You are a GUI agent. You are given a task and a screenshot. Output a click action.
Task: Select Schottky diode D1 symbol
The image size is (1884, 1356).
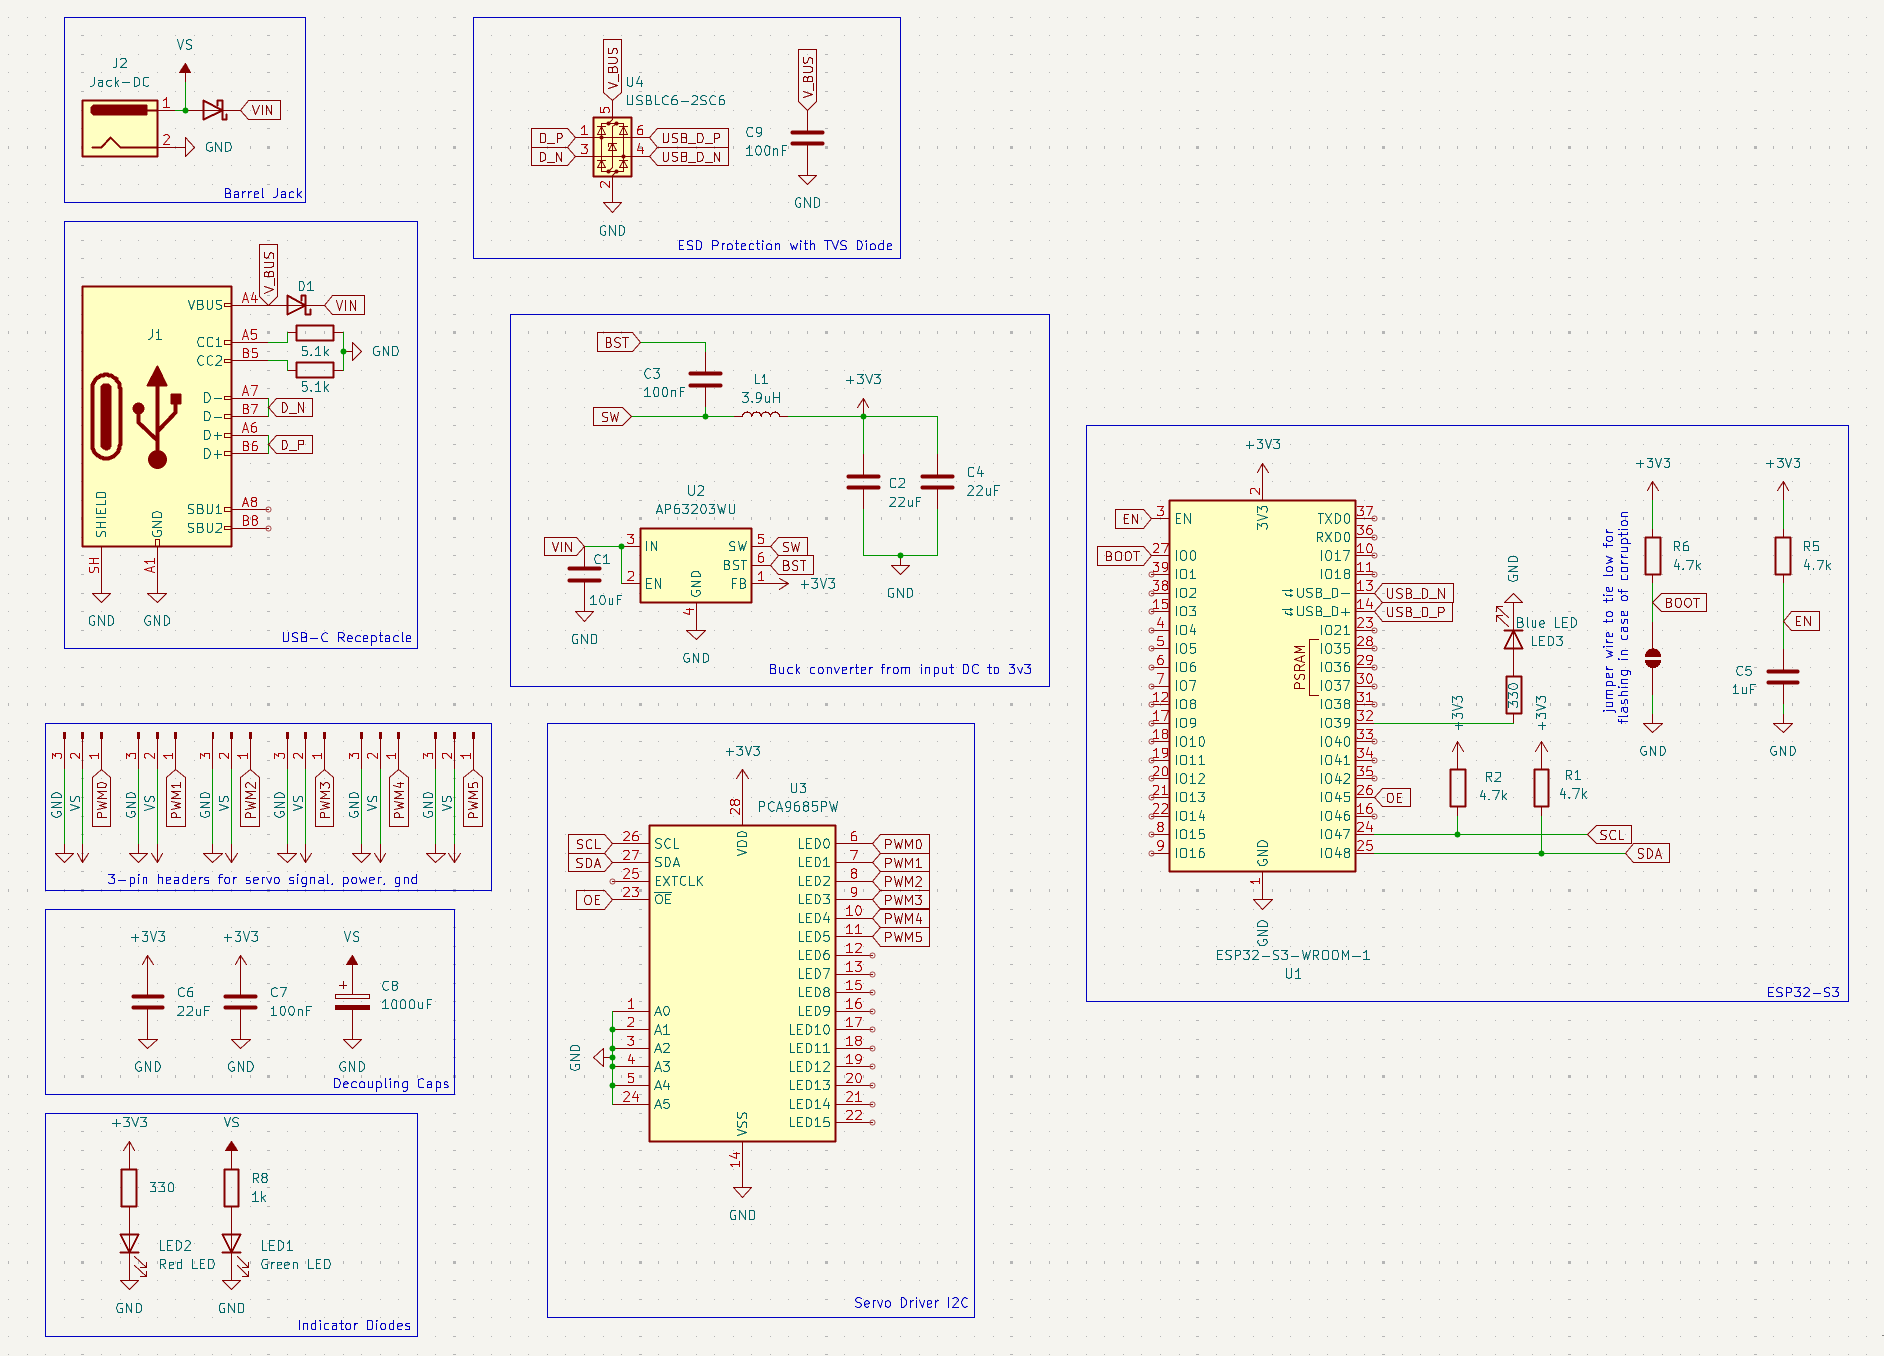tap(299, 304)
